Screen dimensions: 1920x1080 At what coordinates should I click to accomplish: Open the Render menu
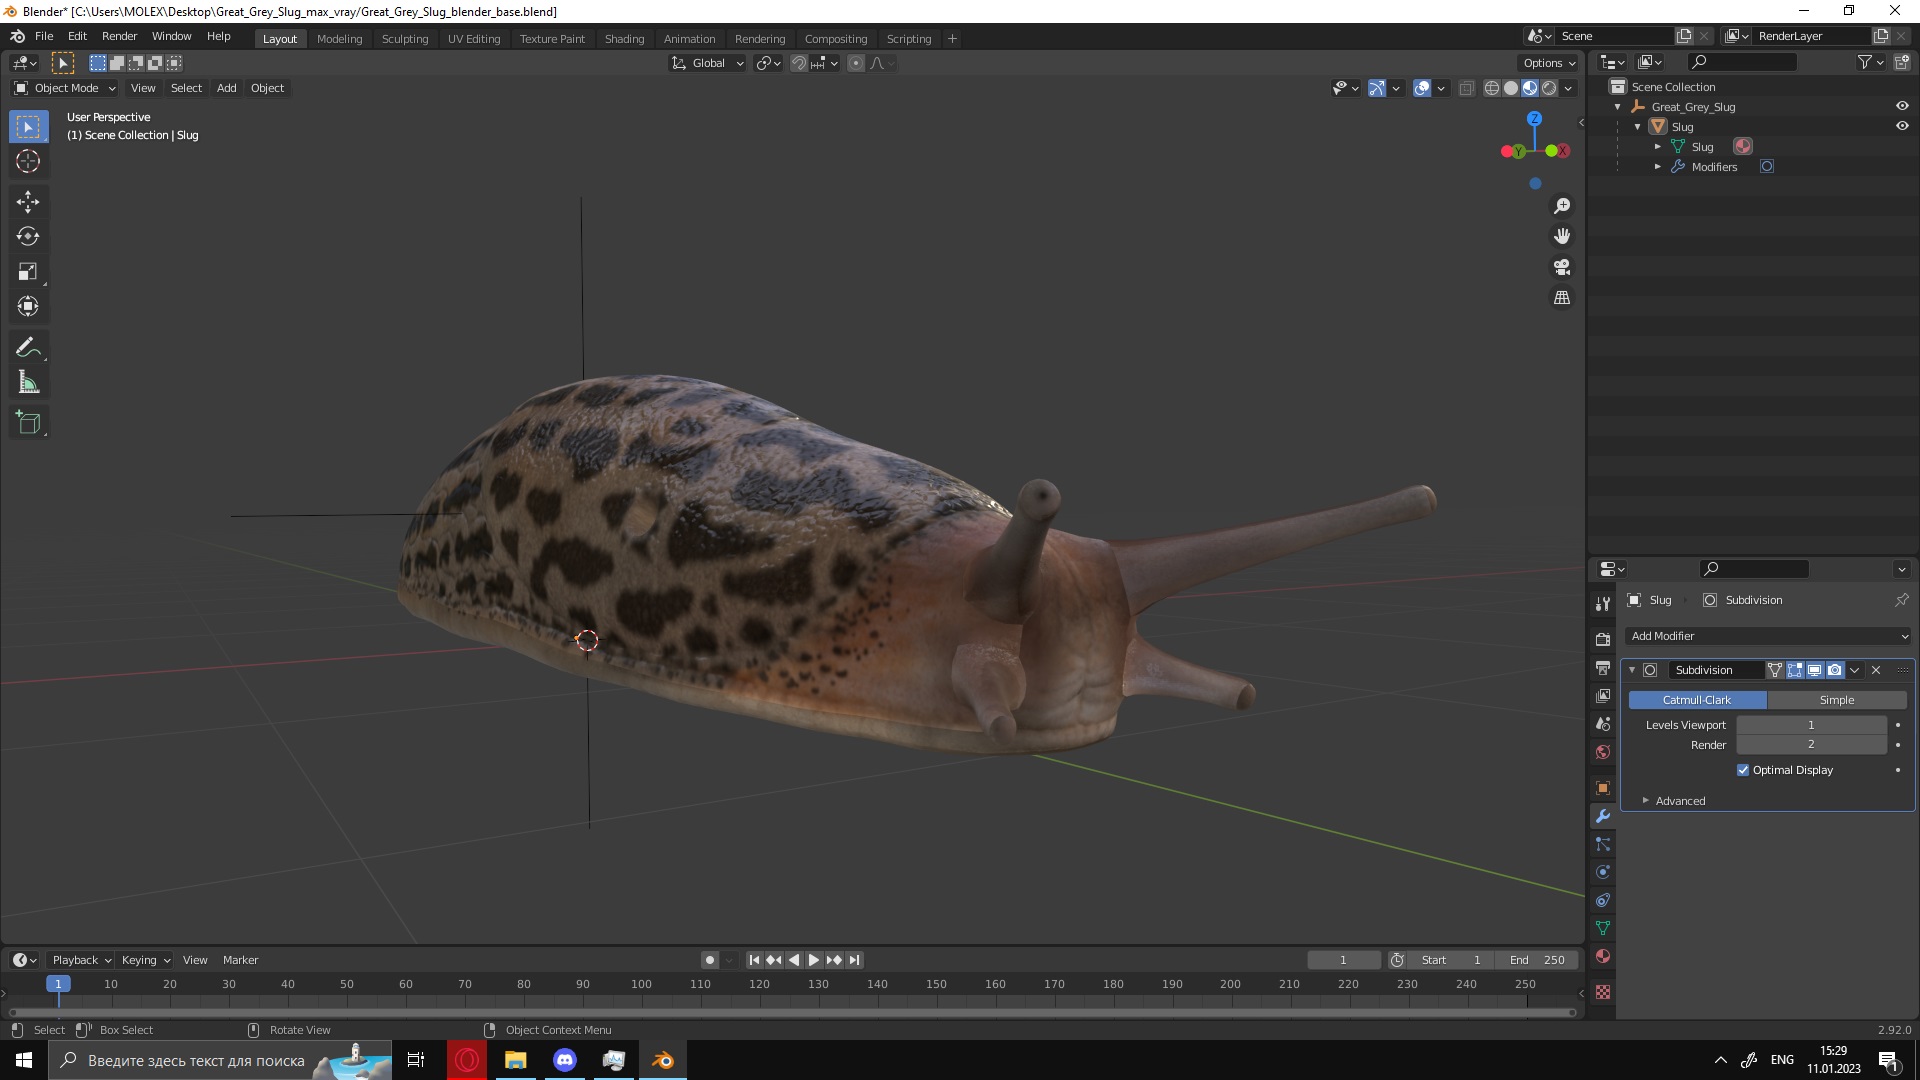[x=119, y=36]
